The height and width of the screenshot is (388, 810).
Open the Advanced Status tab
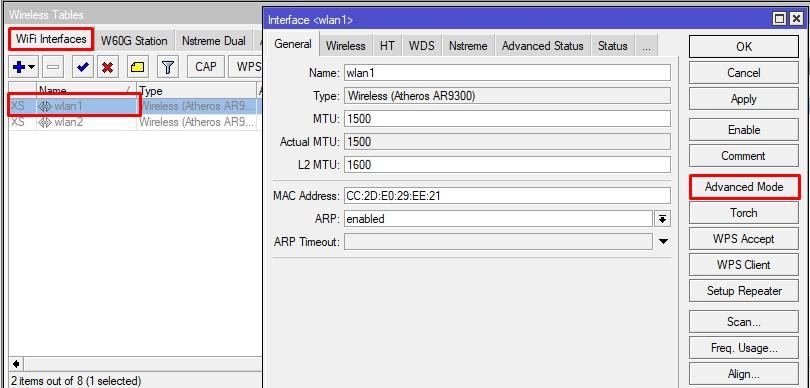point(542,45)
